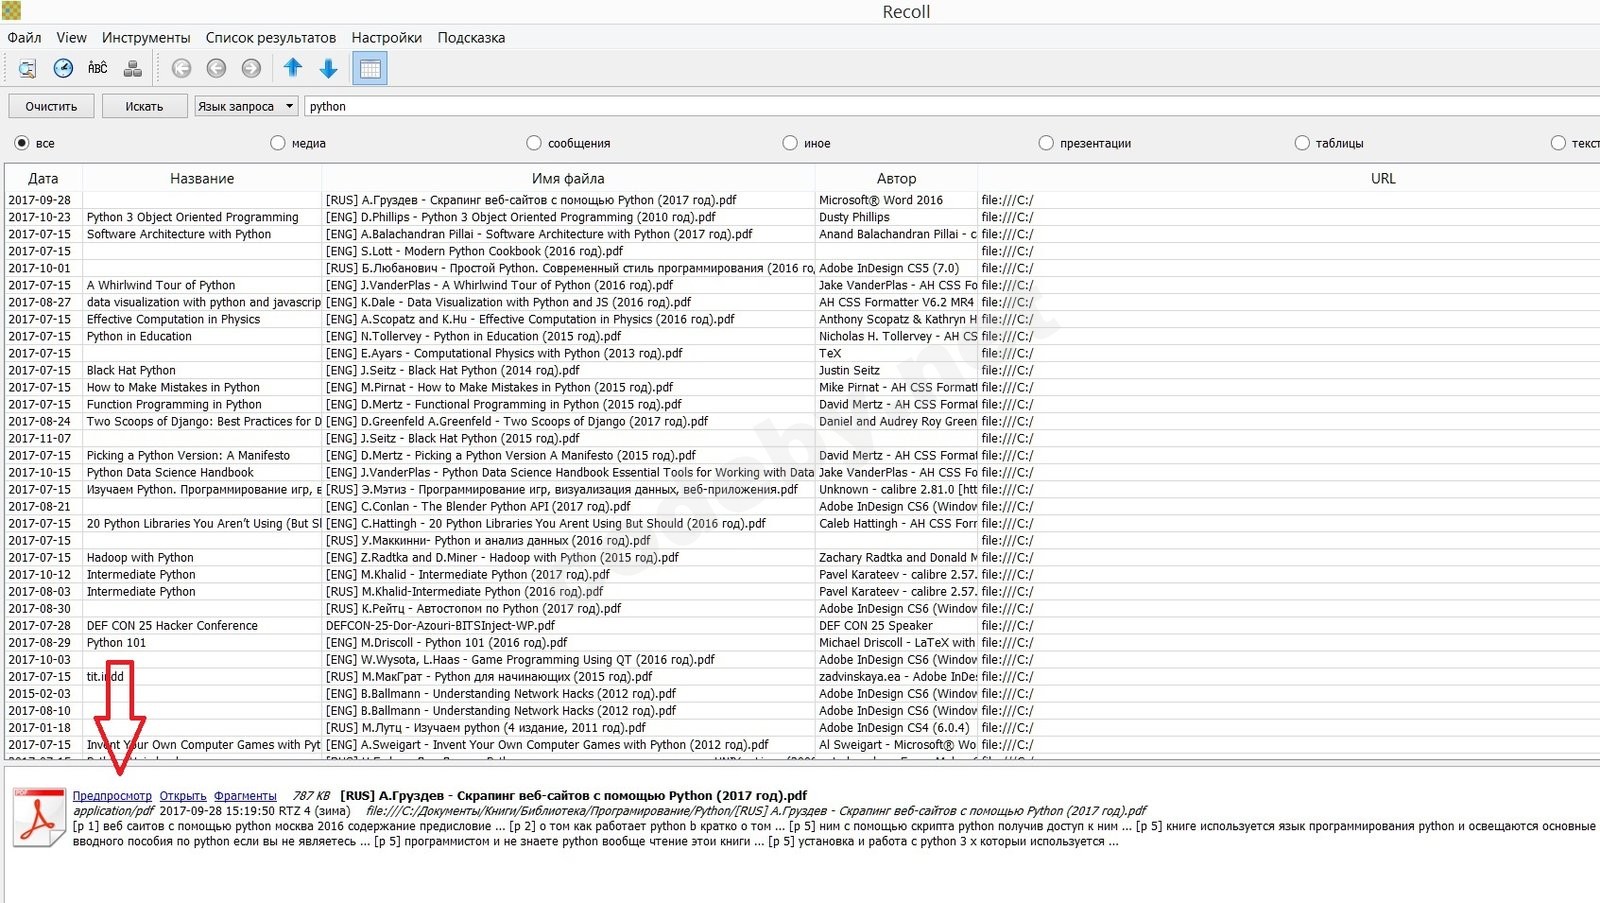Open document history clock icon
The image size is (1600, 903).
click(x=63, y=68)
